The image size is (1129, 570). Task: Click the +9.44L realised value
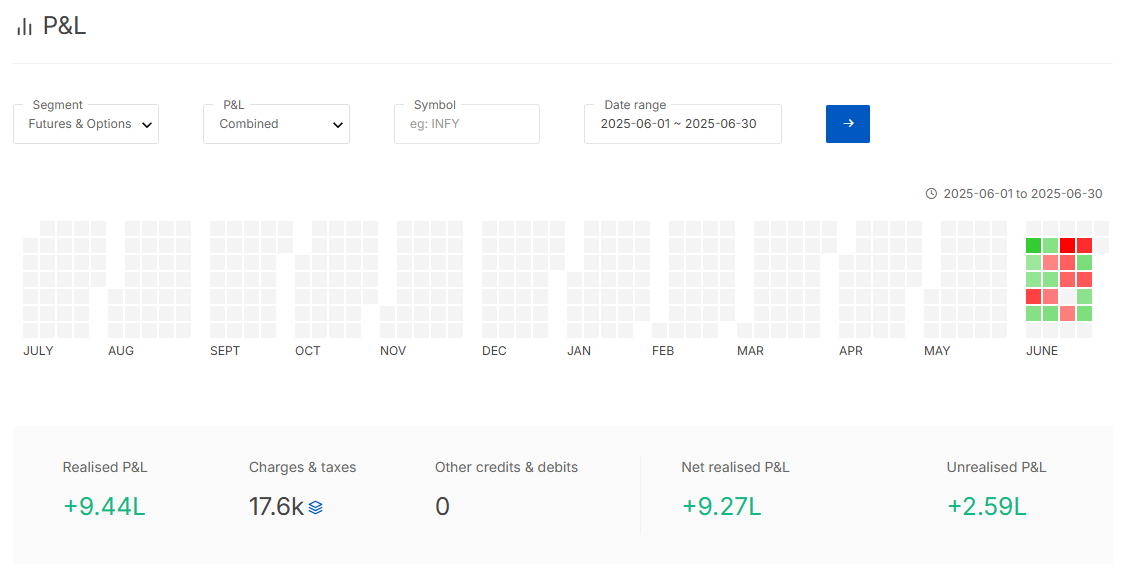(x=104, y=507)
